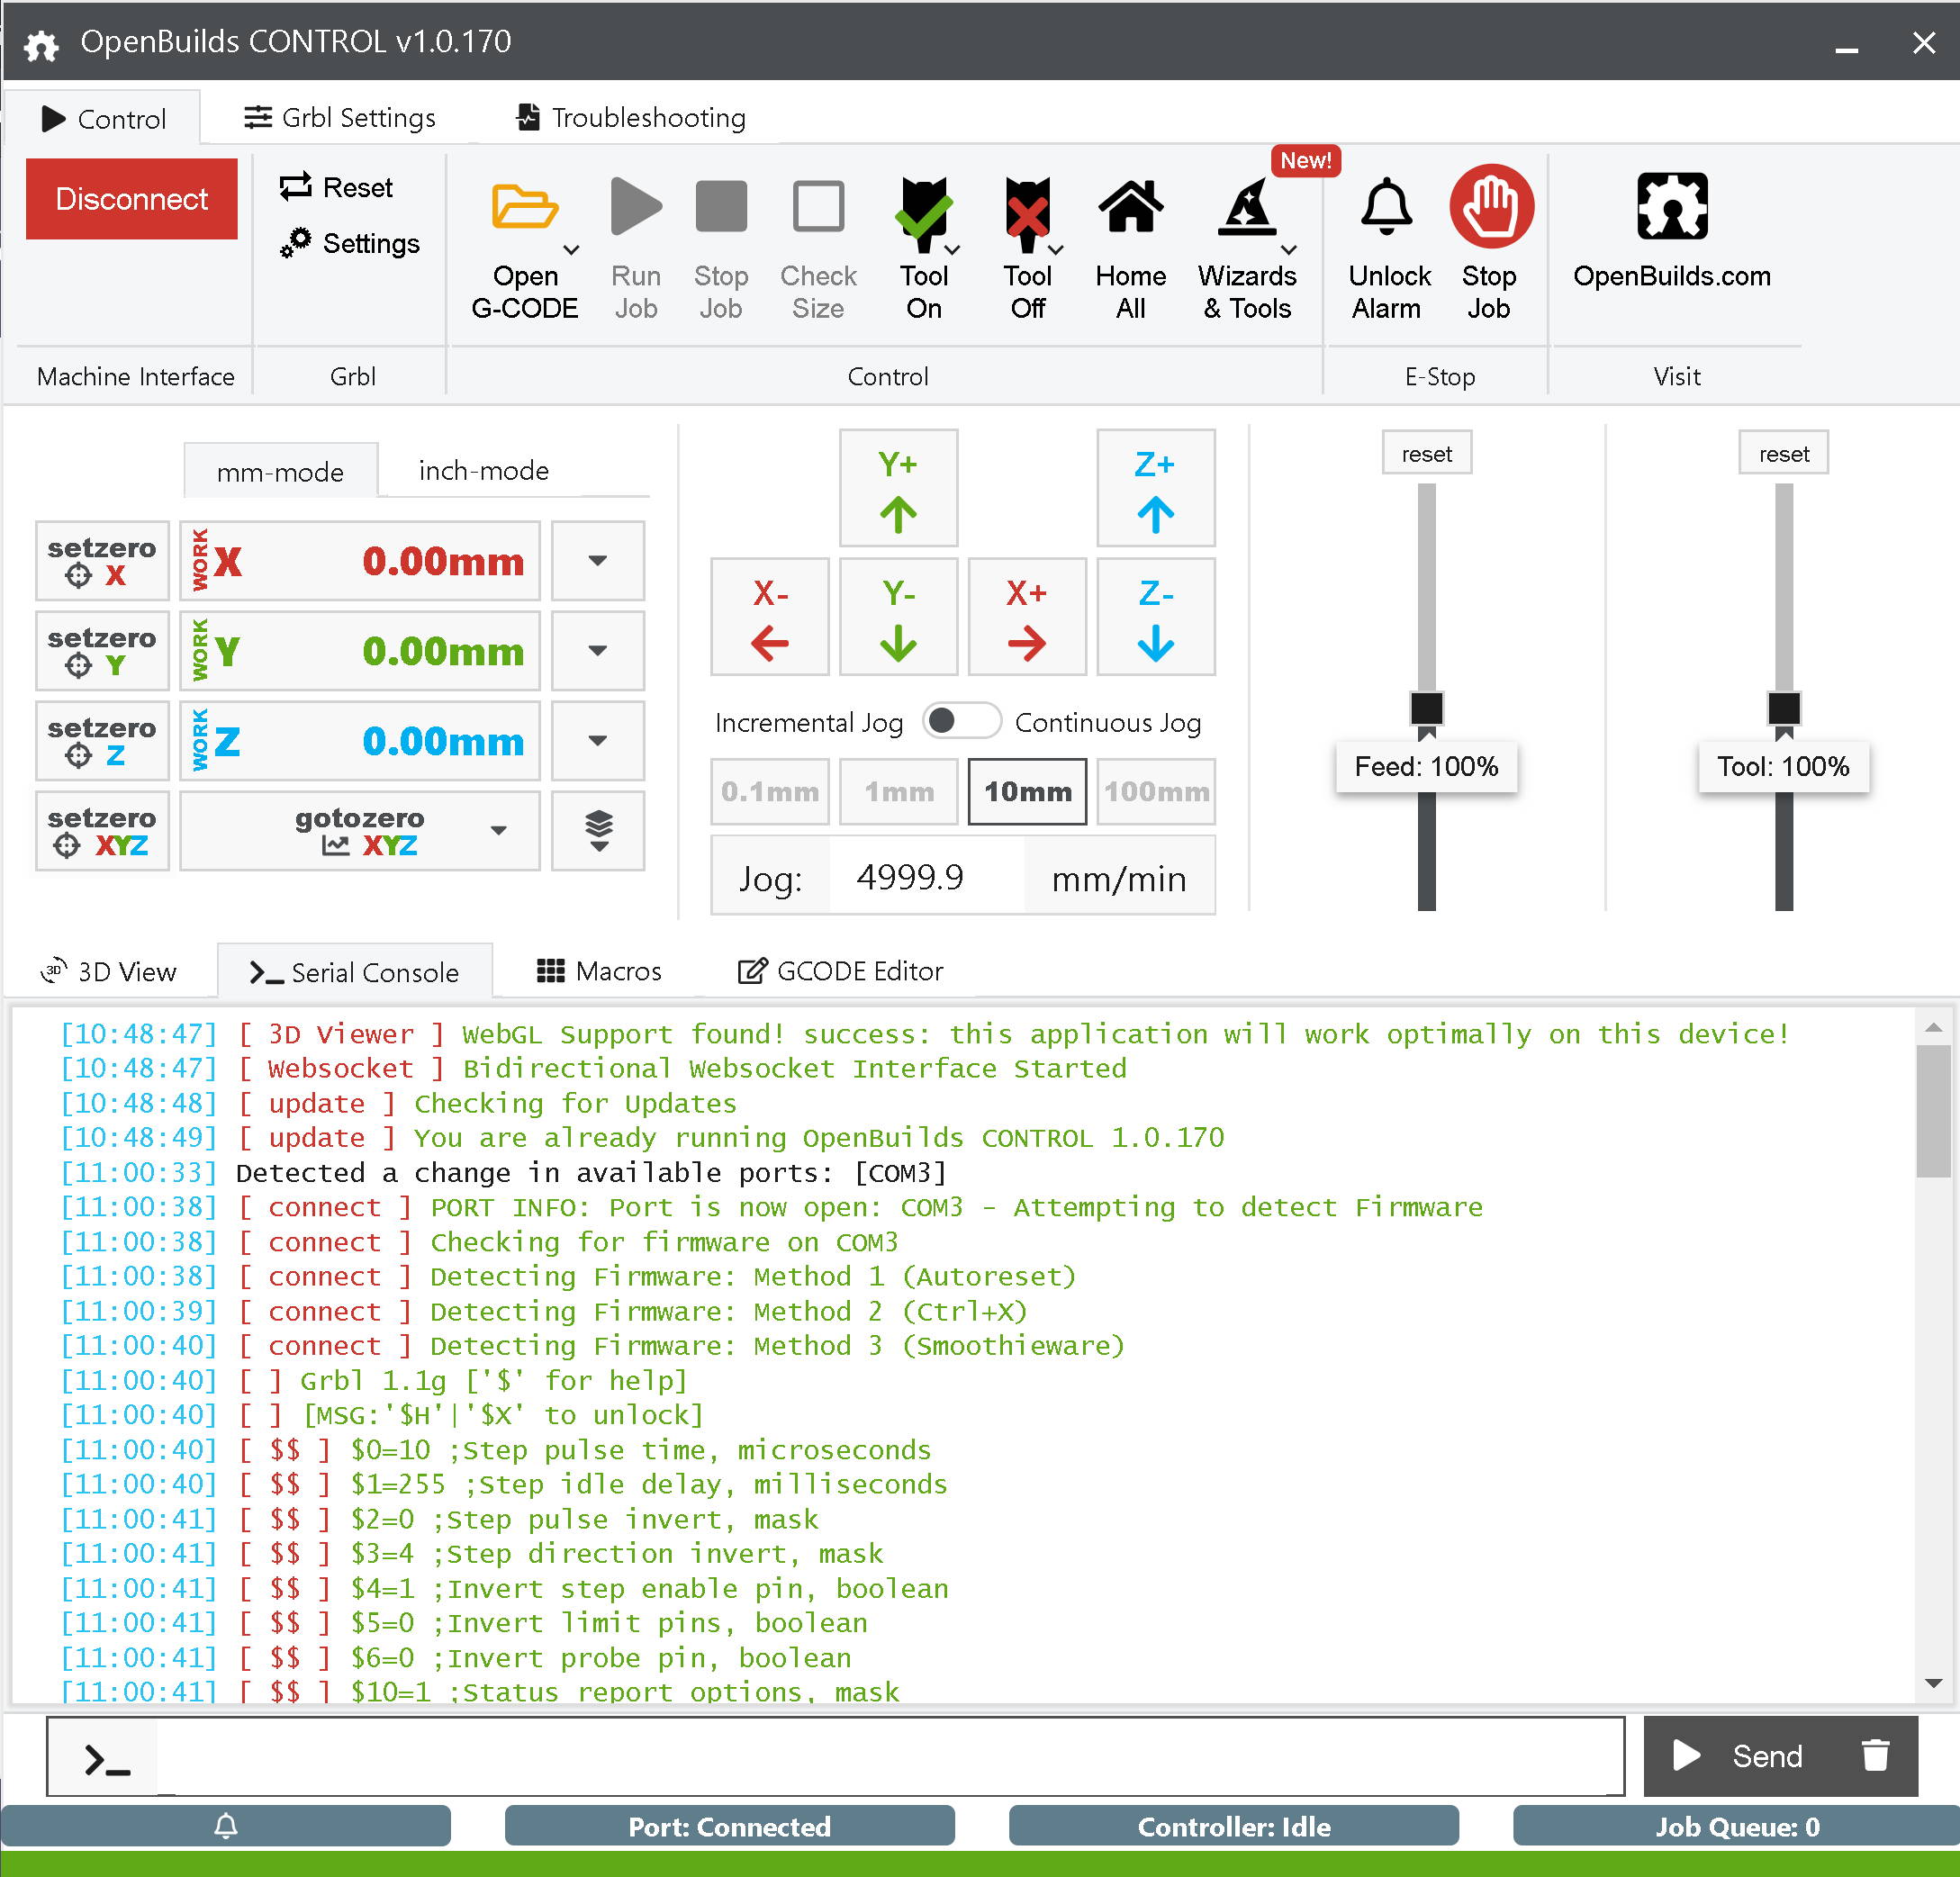Image resolution: width=1960 pixels, height=1877 pixels.
Task: Click the serial console command input
Action: point(890,1757)
